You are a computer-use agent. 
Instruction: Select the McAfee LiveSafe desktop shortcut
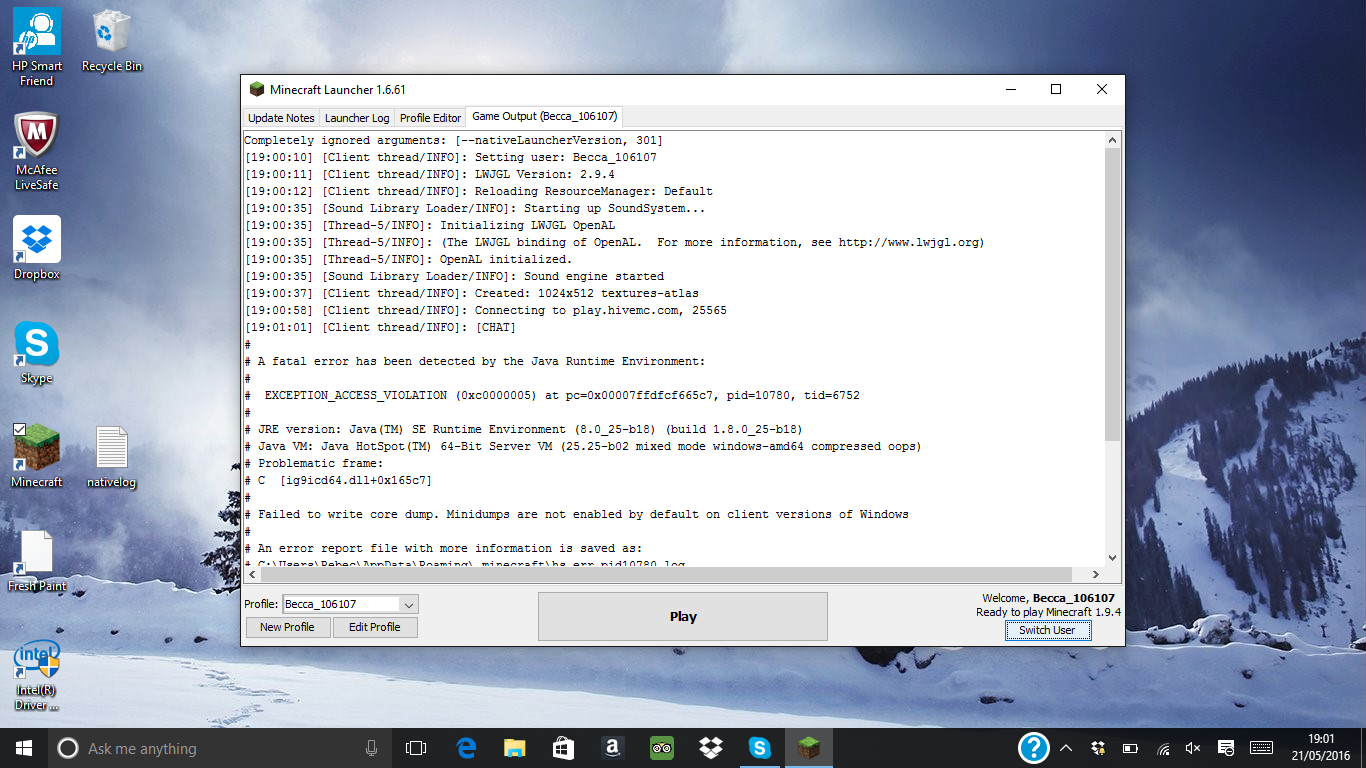(x=37, y=151)
